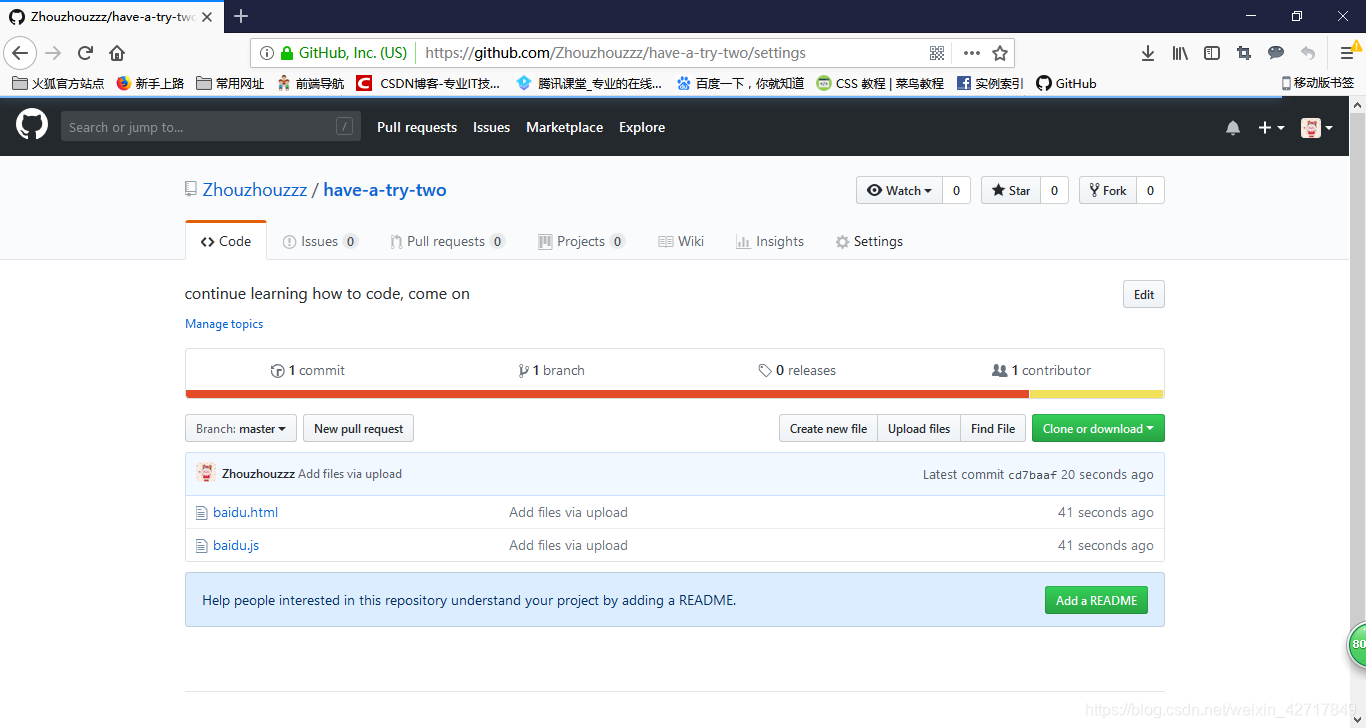Click Pull requests in the top navigation
The image size is (1366, 728).
coord(417,127)
